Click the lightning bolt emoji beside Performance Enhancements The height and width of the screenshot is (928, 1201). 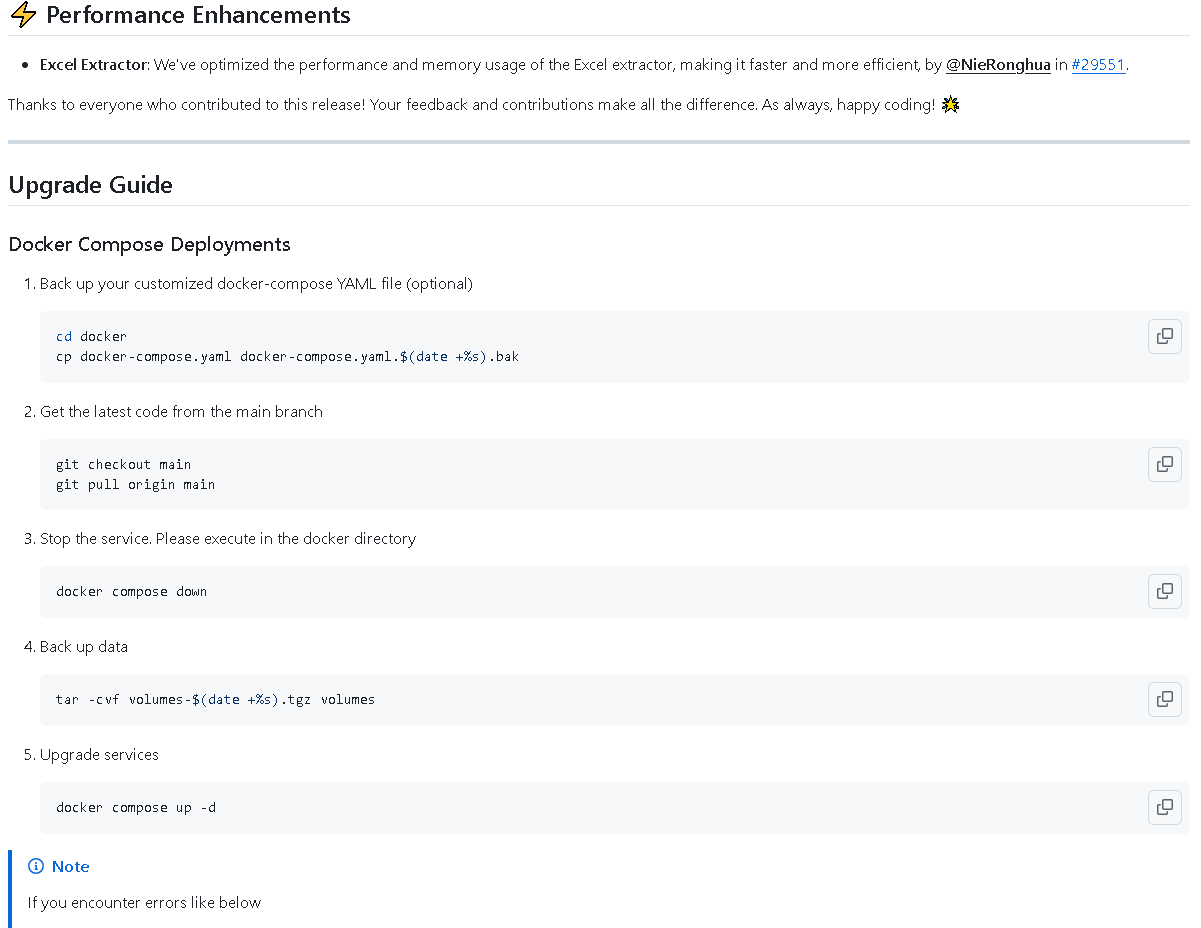click(23, 15)
